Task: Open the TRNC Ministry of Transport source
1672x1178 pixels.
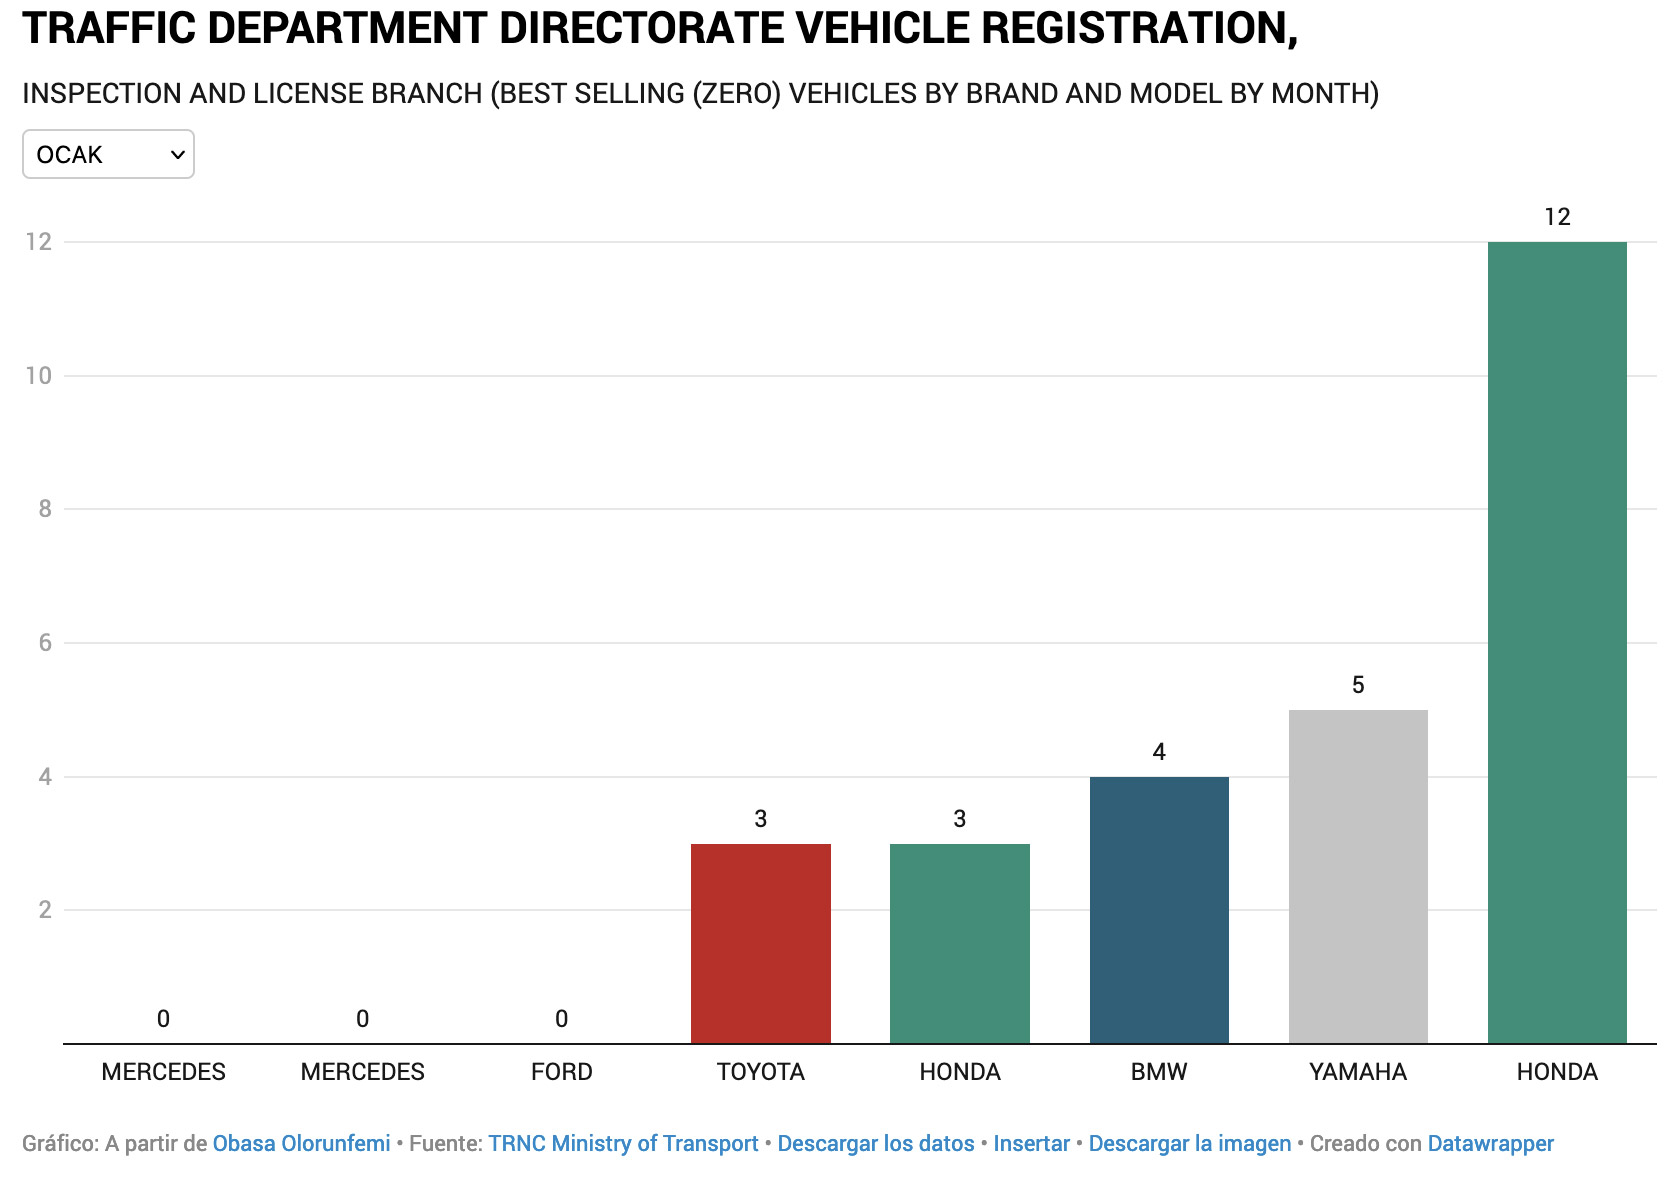Action: pyautogui.click(x=623, y=1143)
